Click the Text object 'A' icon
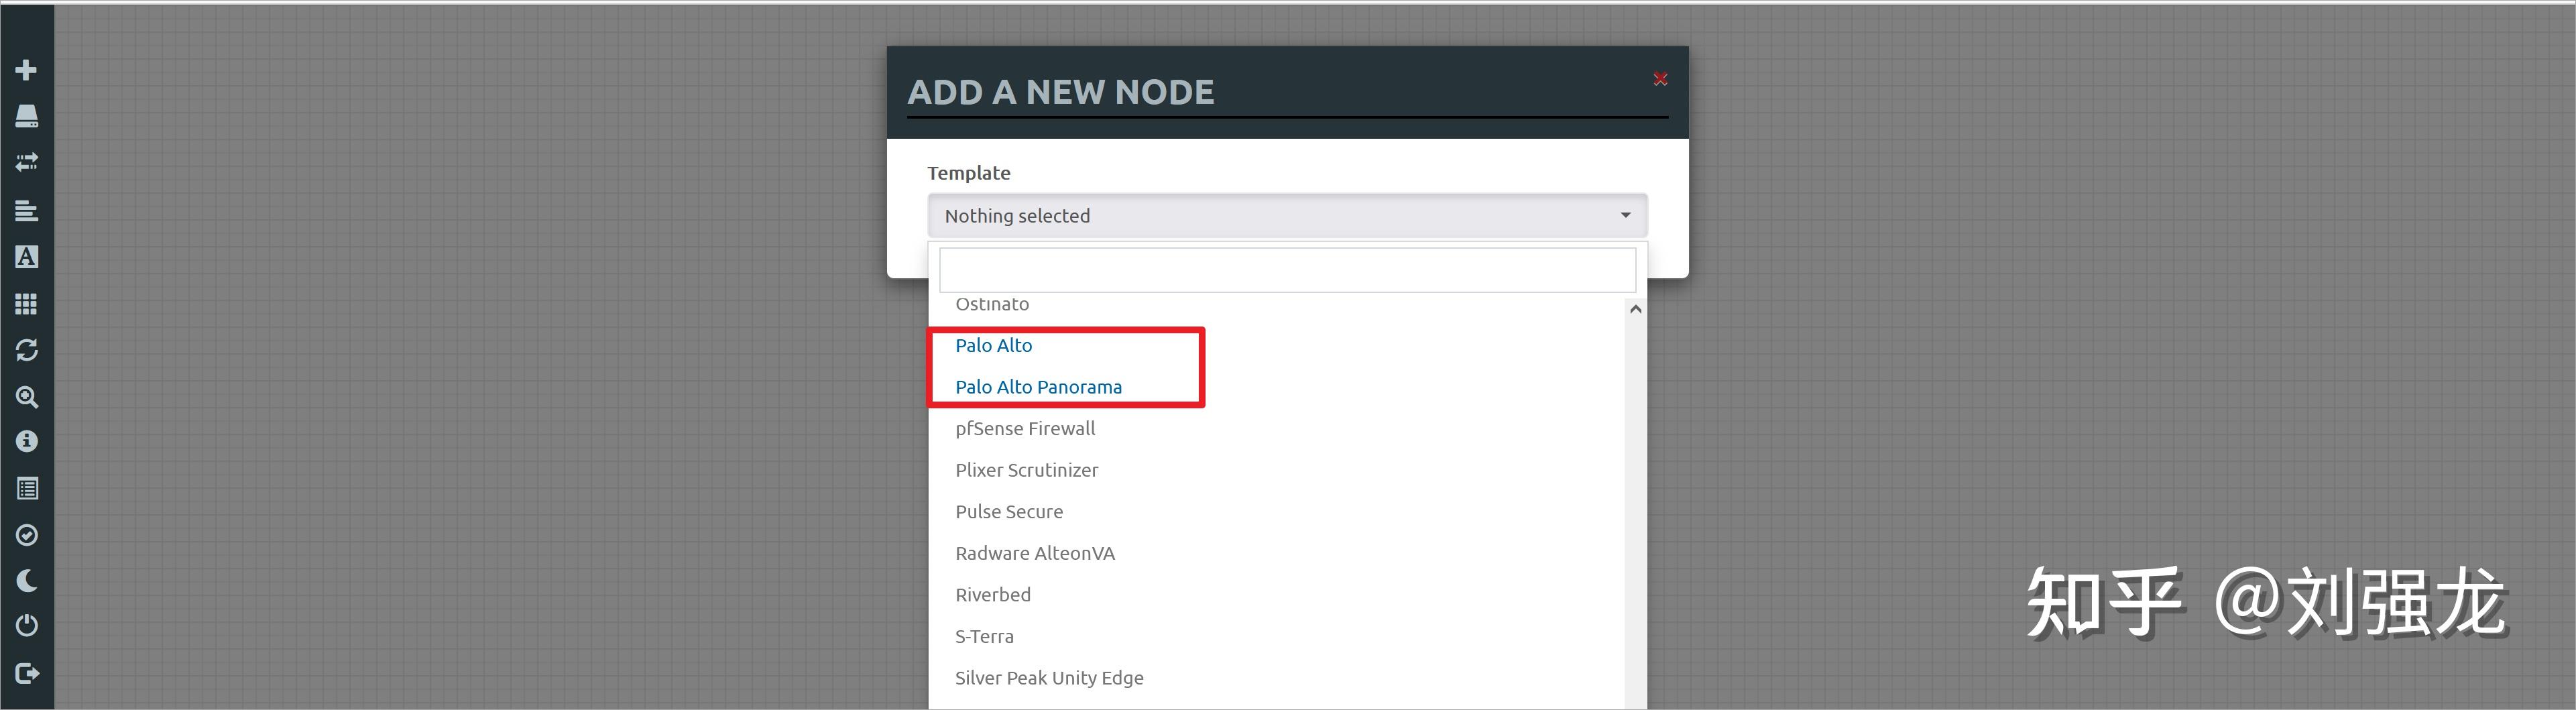 pos(27,257)
